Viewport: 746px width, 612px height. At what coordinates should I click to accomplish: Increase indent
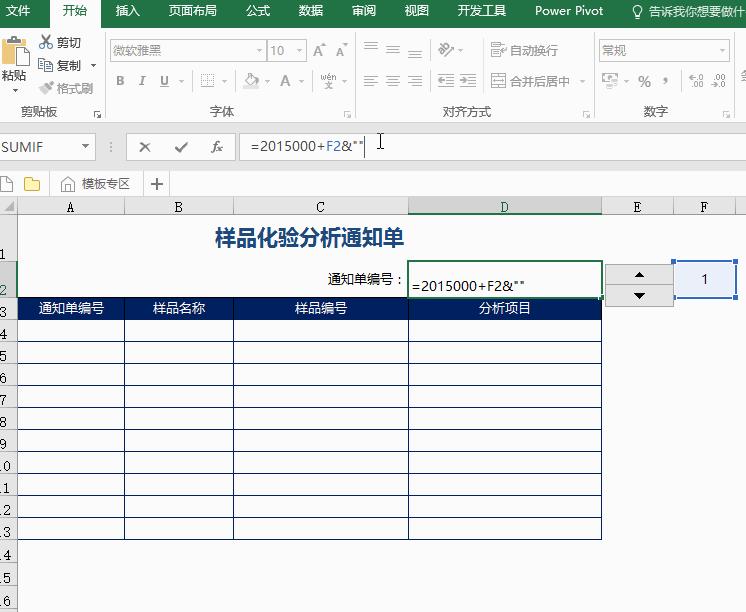pyautogui.click(x=468, y=80)
